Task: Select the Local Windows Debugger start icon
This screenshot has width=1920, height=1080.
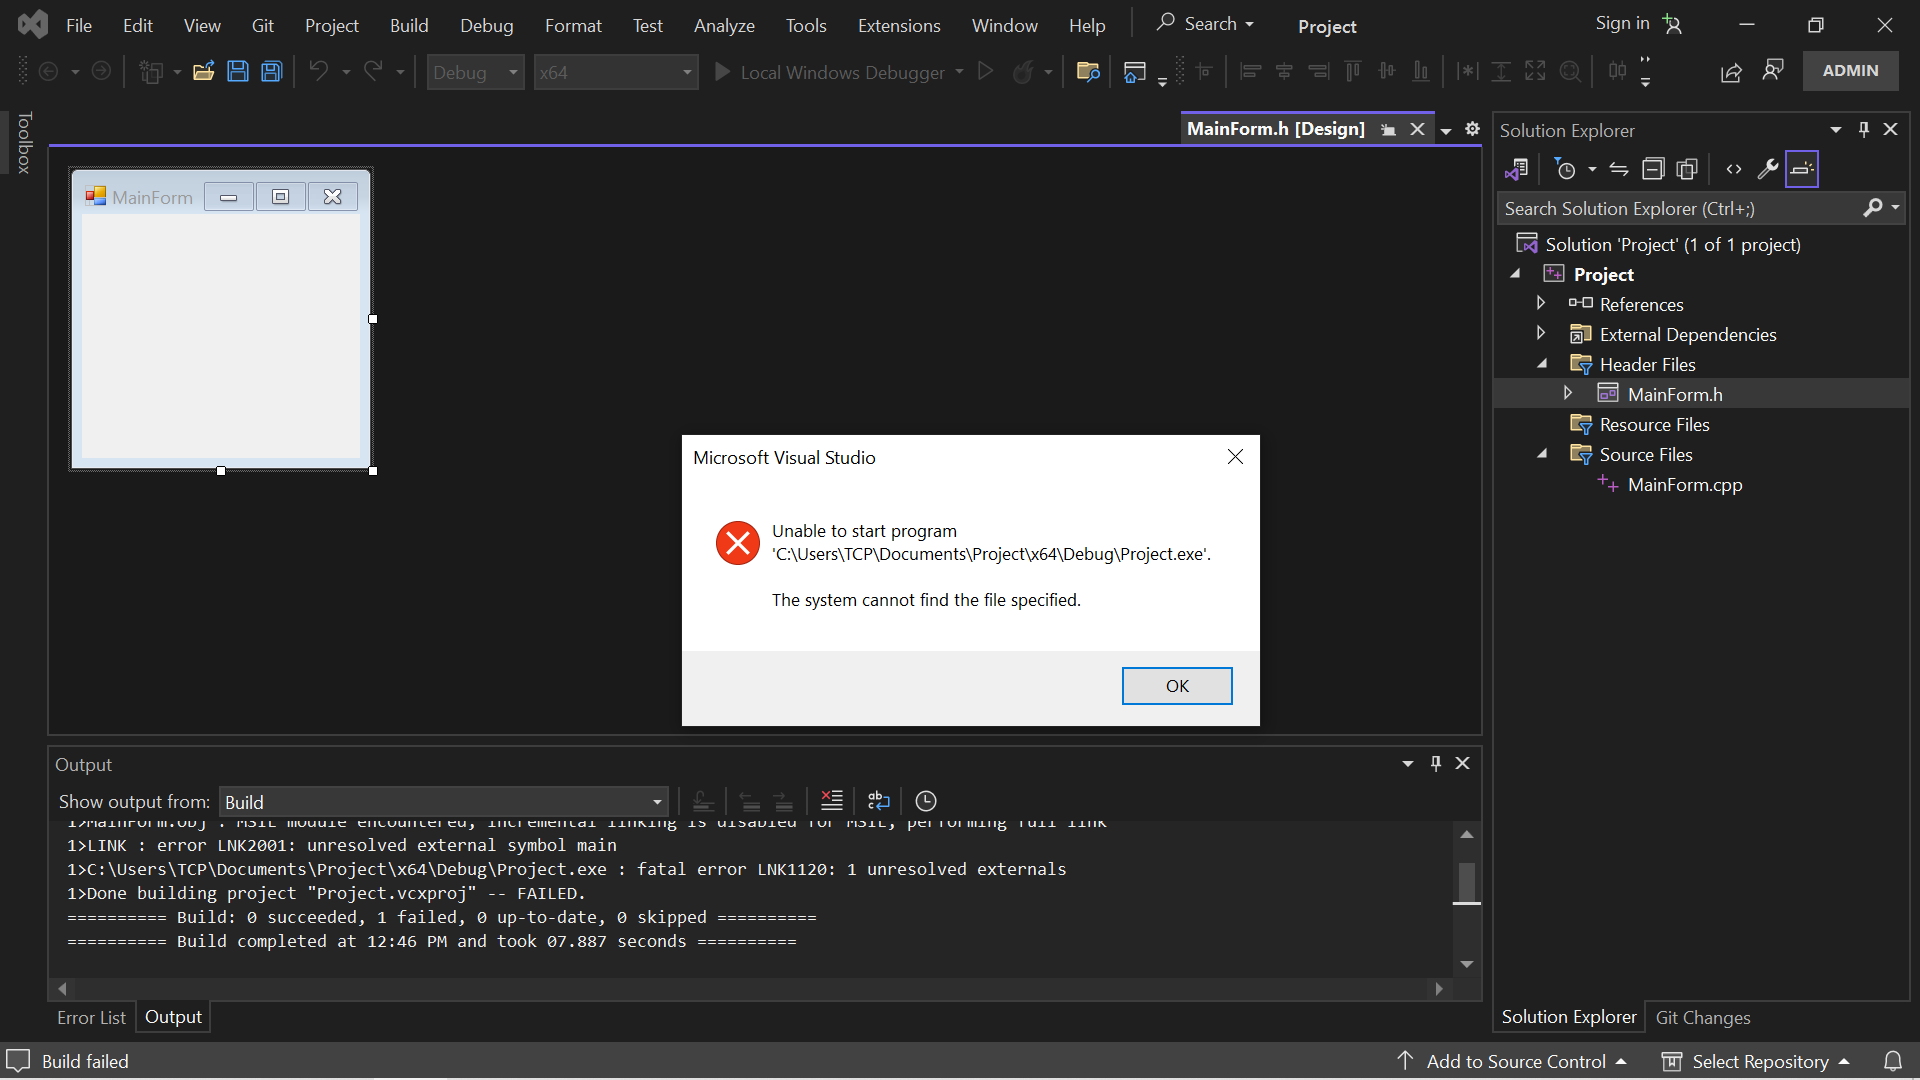Action: [x=722, y=71]
